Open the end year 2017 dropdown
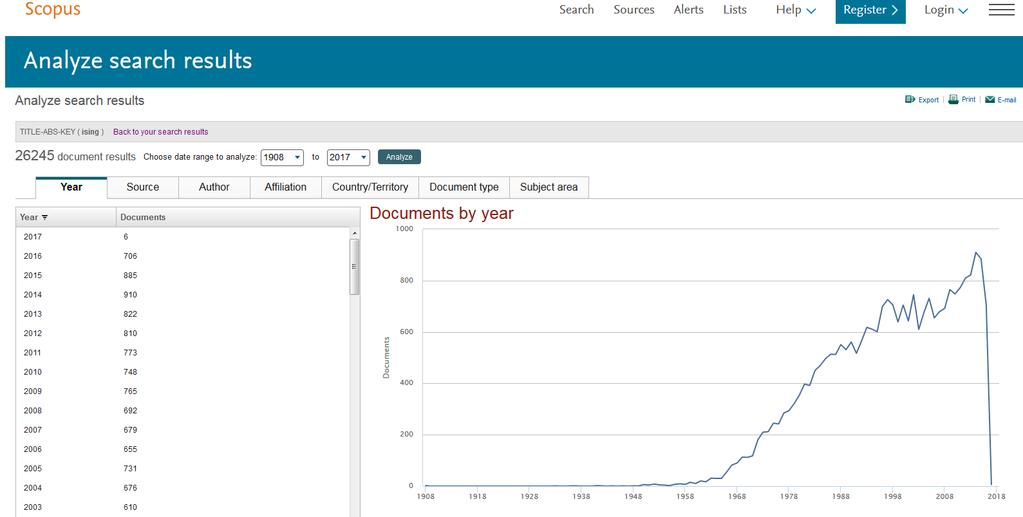 pyautogui.click(x=348, y=157)
